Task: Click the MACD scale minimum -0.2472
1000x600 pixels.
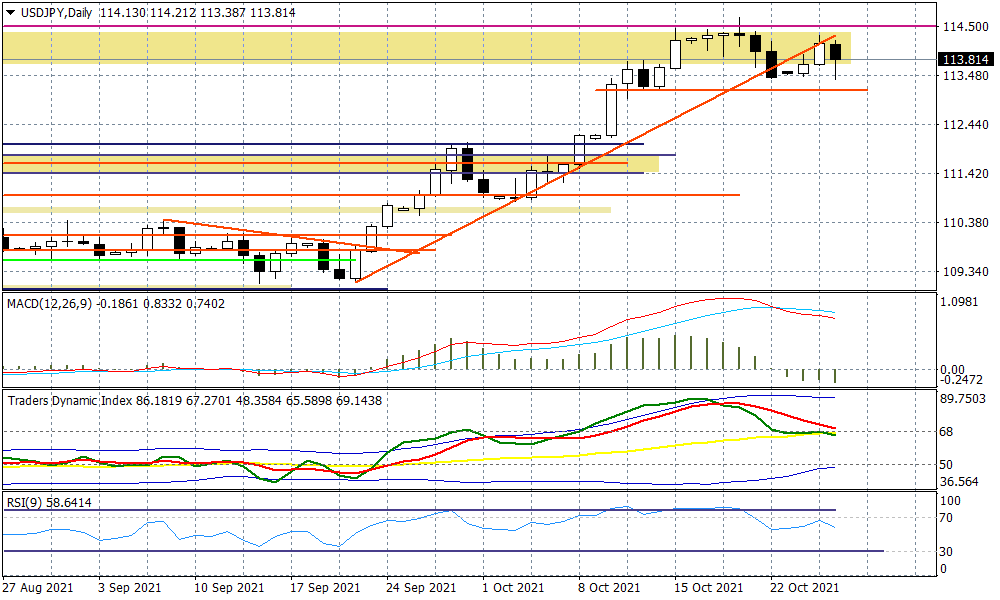Action: pyautogui.click(x=961, y=380)
